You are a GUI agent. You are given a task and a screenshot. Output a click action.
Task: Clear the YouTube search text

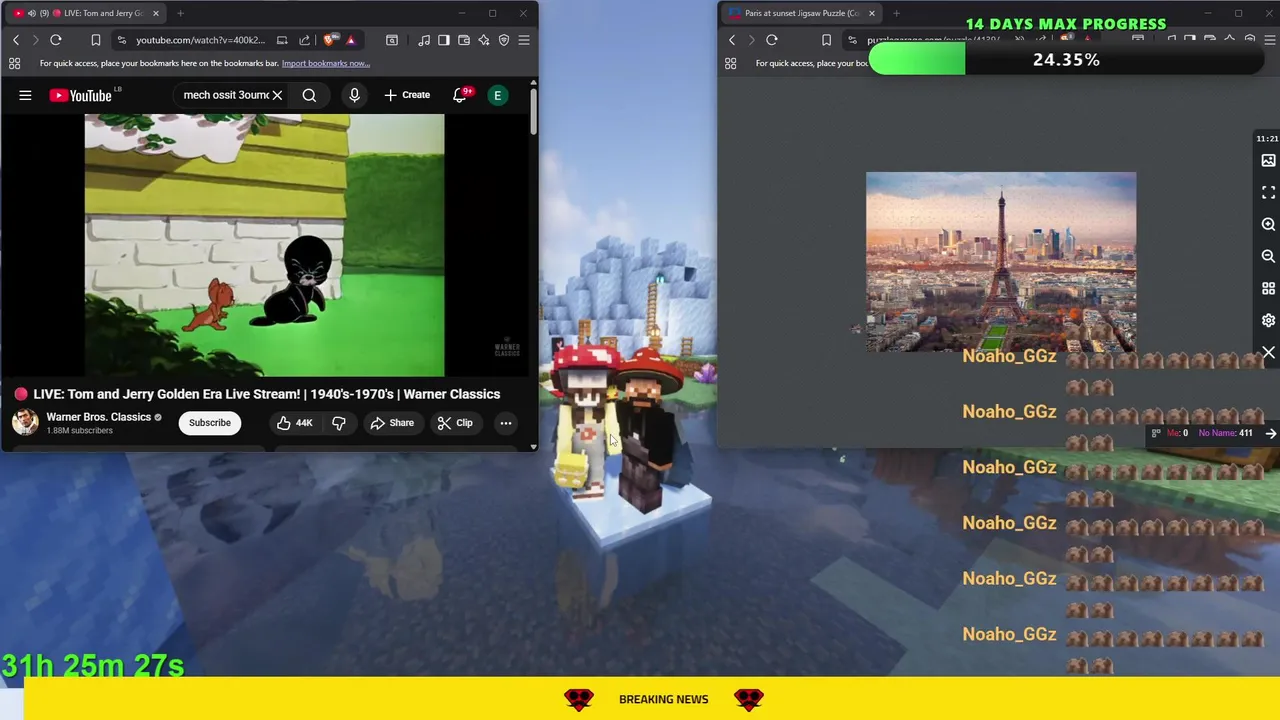click(x=277, y=95)
